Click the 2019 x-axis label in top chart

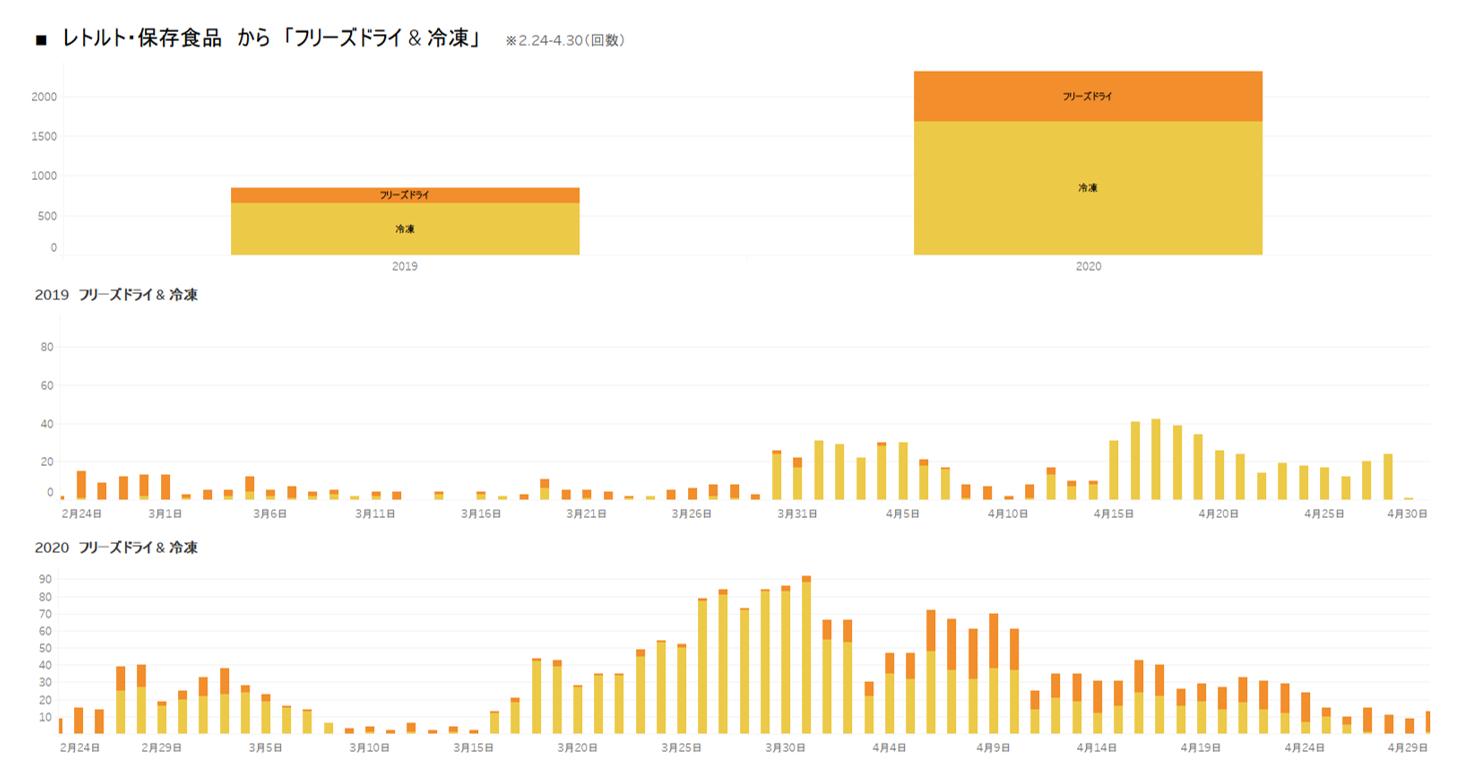tap(404, 268)
